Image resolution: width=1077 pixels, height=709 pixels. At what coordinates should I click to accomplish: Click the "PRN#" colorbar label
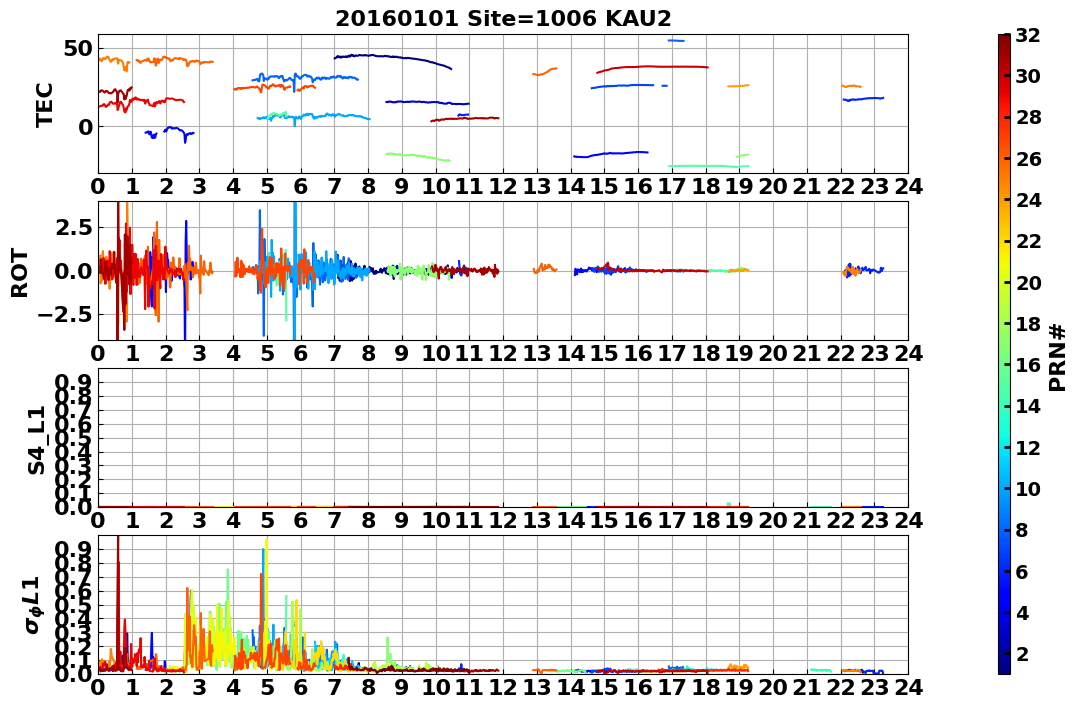(x=1058, y=357)
